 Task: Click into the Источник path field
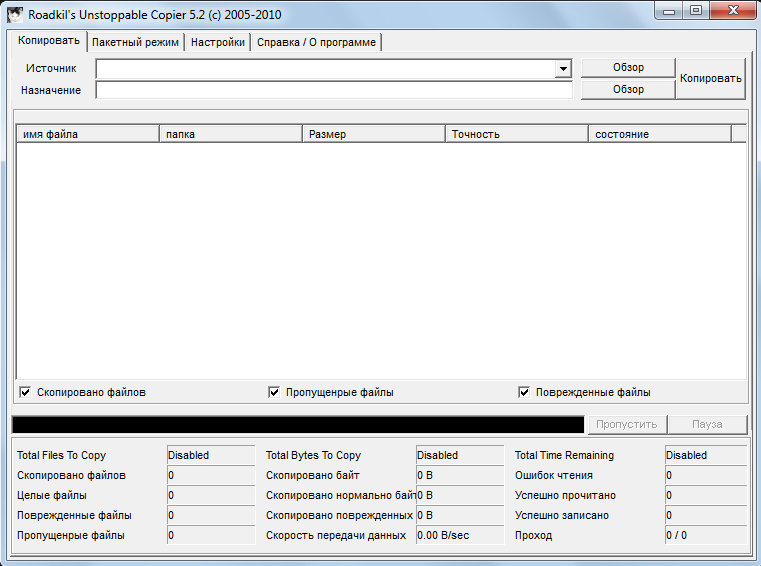(326, 68)
